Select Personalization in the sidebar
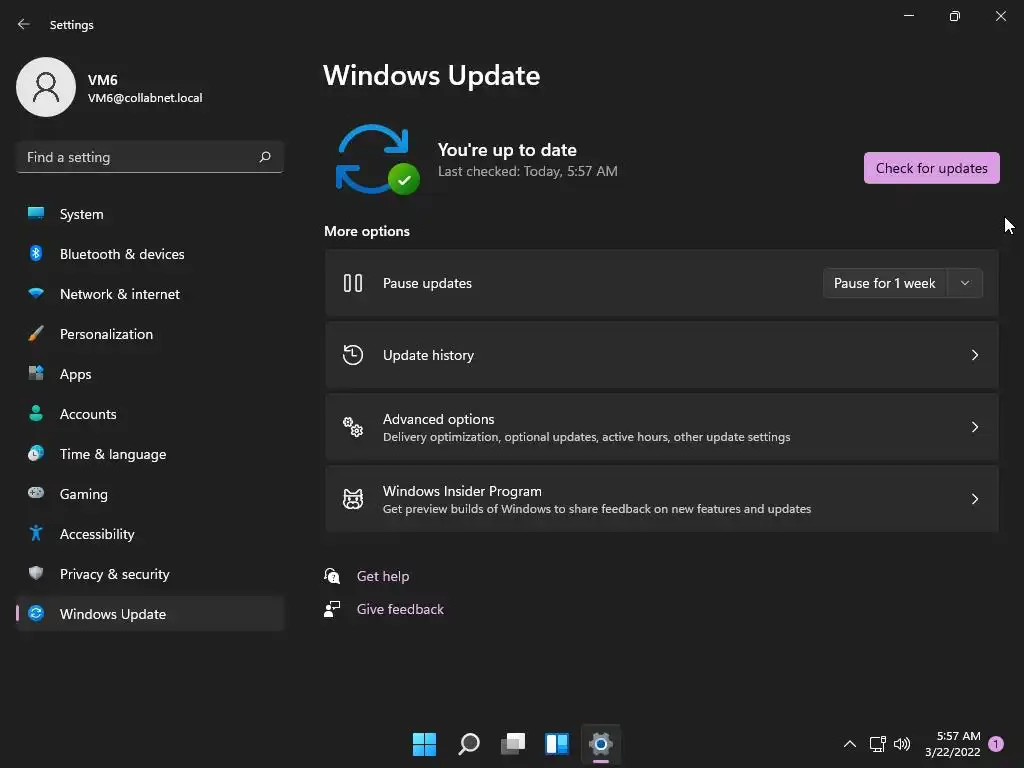Screen dimensions: 1024x768 [150, 334]
